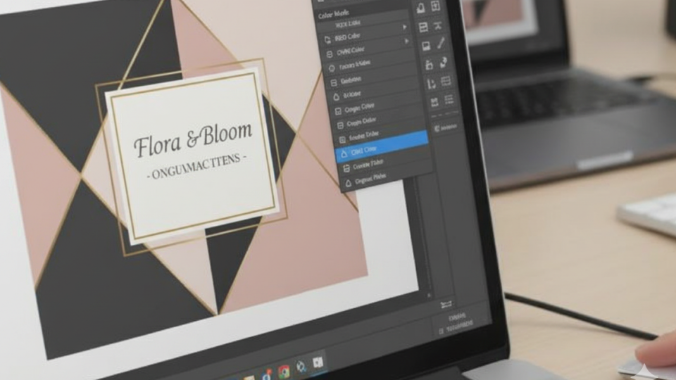Screen dimensions: 676x380
Task: Click the split-panel layout tool icon
Action: [x=423, y=28]
